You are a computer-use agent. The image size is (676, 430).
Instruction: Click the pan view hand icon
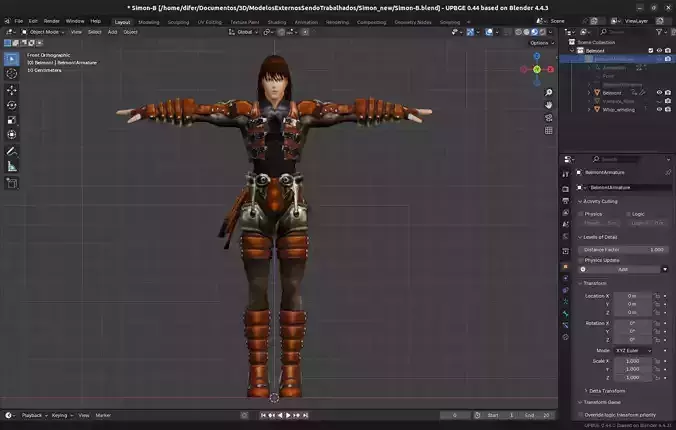(x=549, y=105)
